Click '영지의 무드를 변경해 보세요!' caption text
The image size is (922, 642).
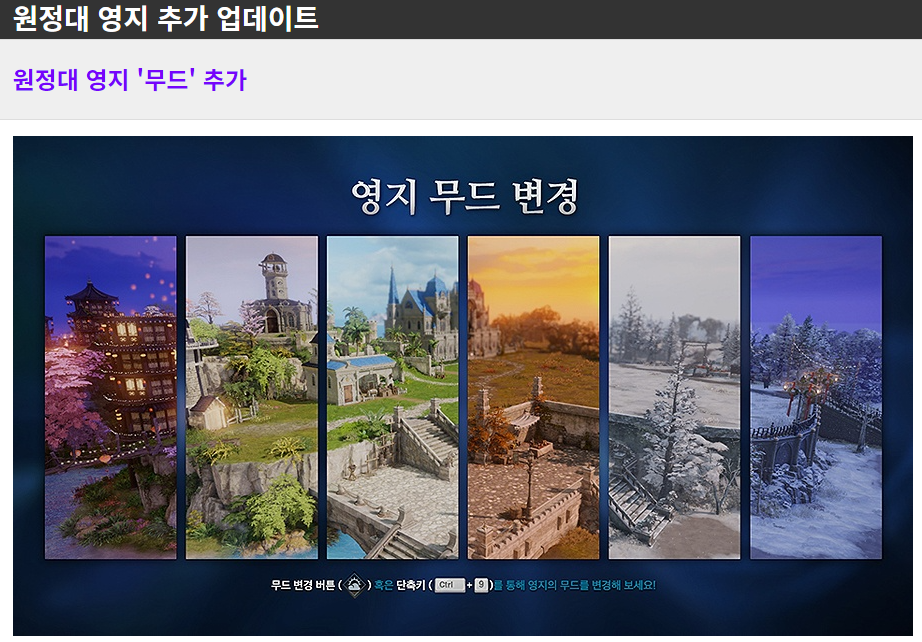[x=591, y=585]
